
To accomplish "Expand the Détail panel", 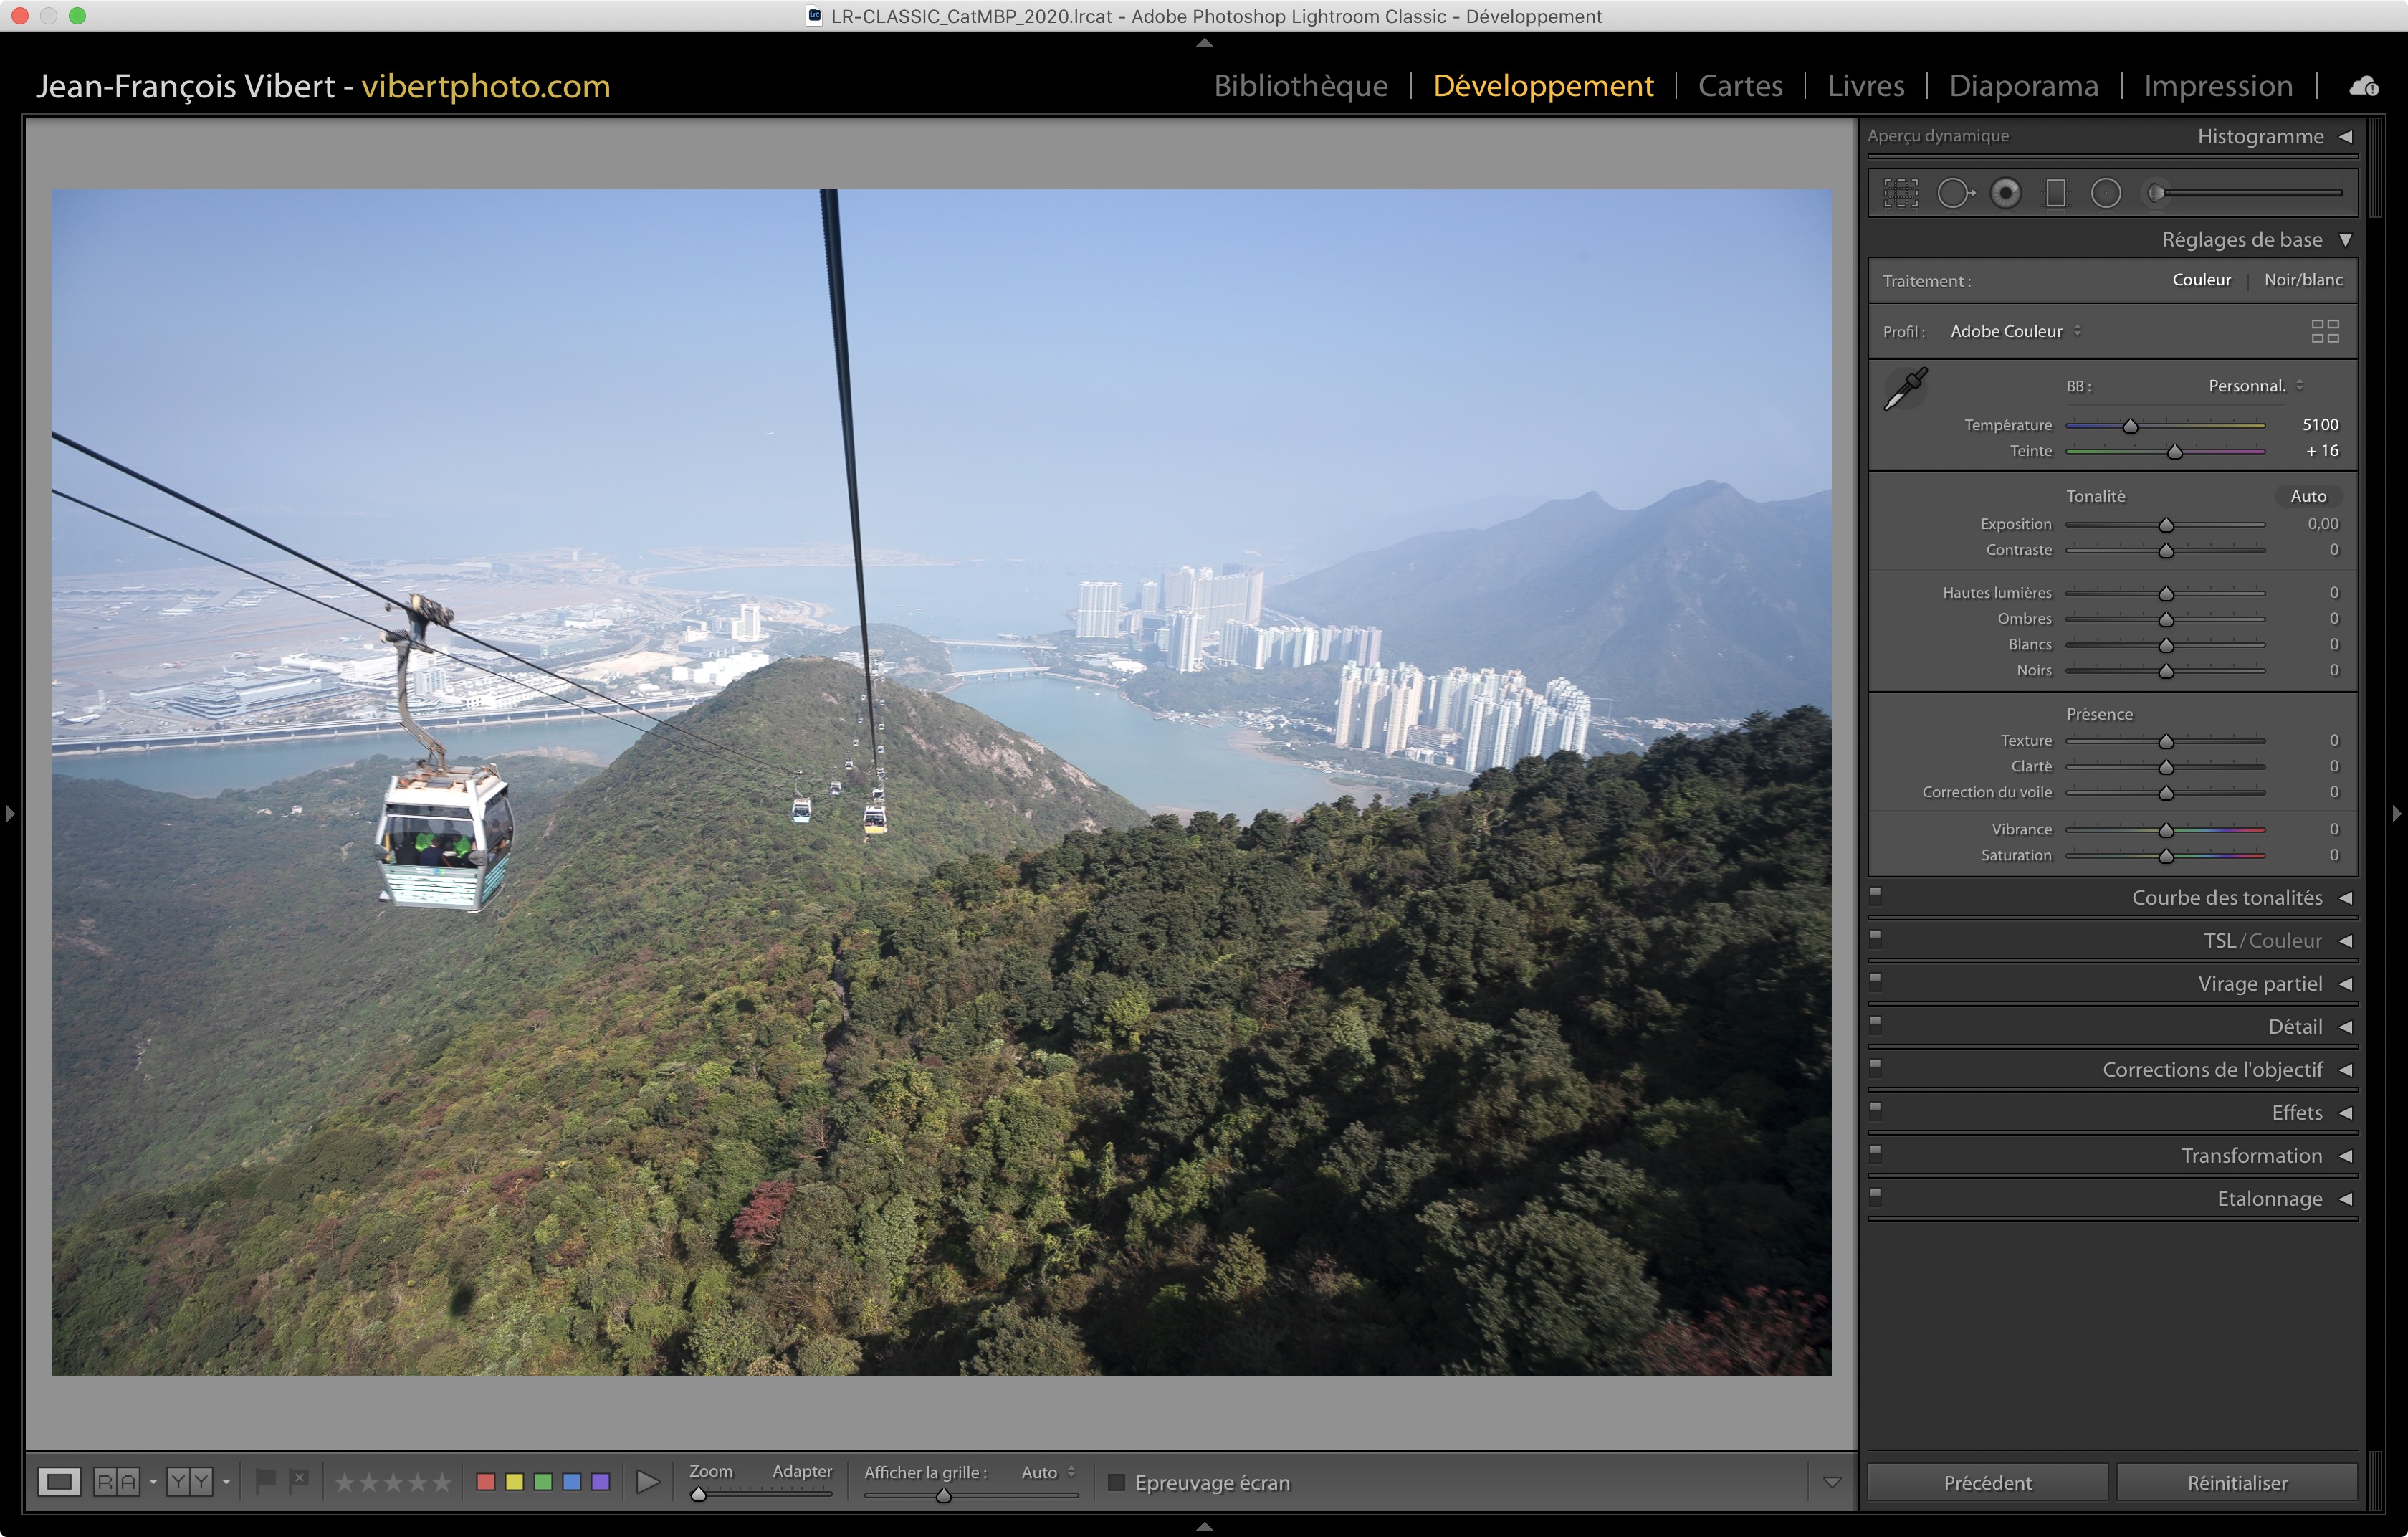I will click(x=2295, y=1027).
